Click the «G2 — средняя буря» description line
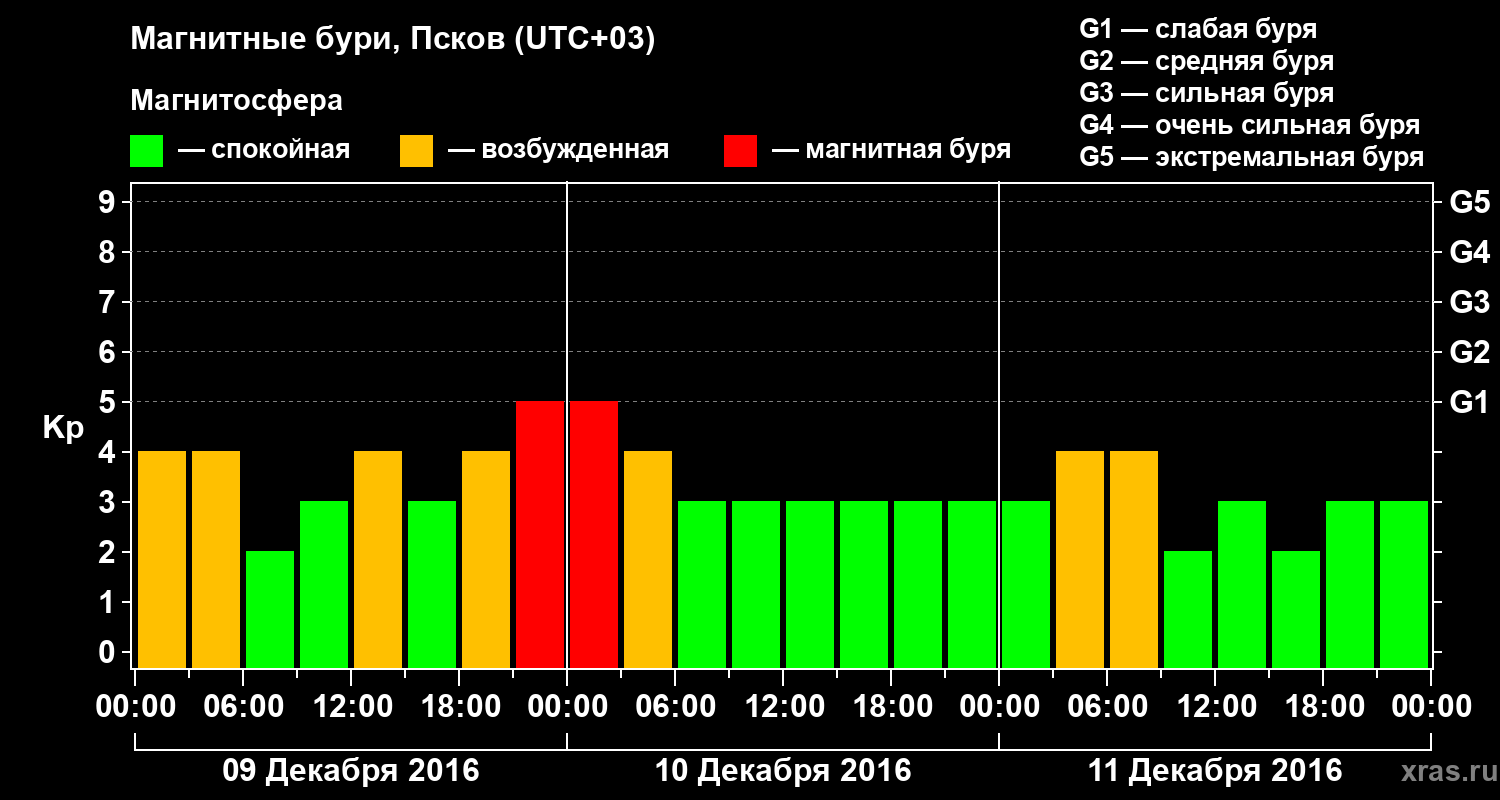 pyautogui.click(x=1207, y=61)
